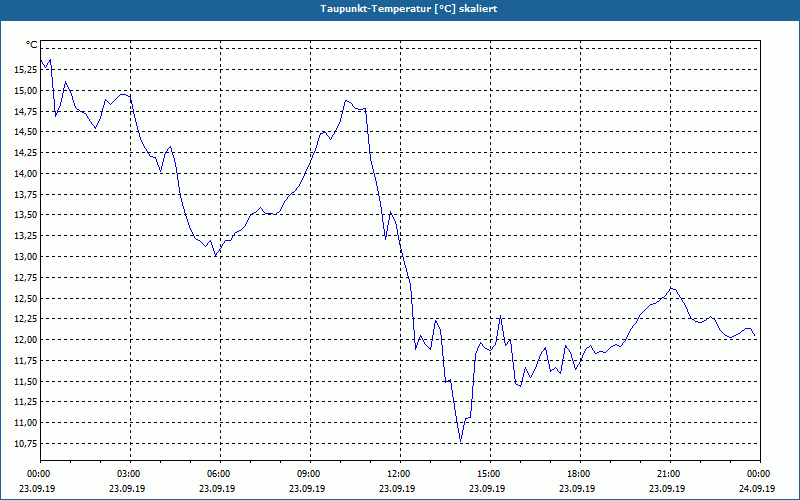
Task: Click the "°C" unit label on the axis
Action: tap(31, 45)
